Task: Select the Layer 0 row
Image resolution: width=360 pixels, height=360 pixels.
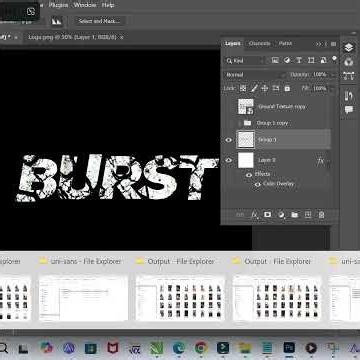Action: [x=277, y=160]
